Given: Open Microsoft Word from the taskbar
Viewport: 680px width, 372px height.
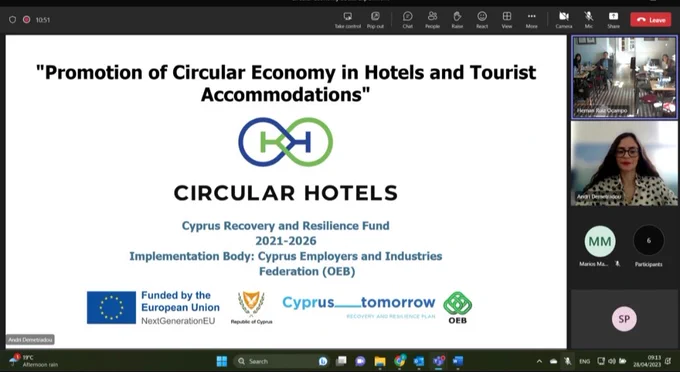Looking at the screenshot, I should pyautogui.click(x=458, y=361).
